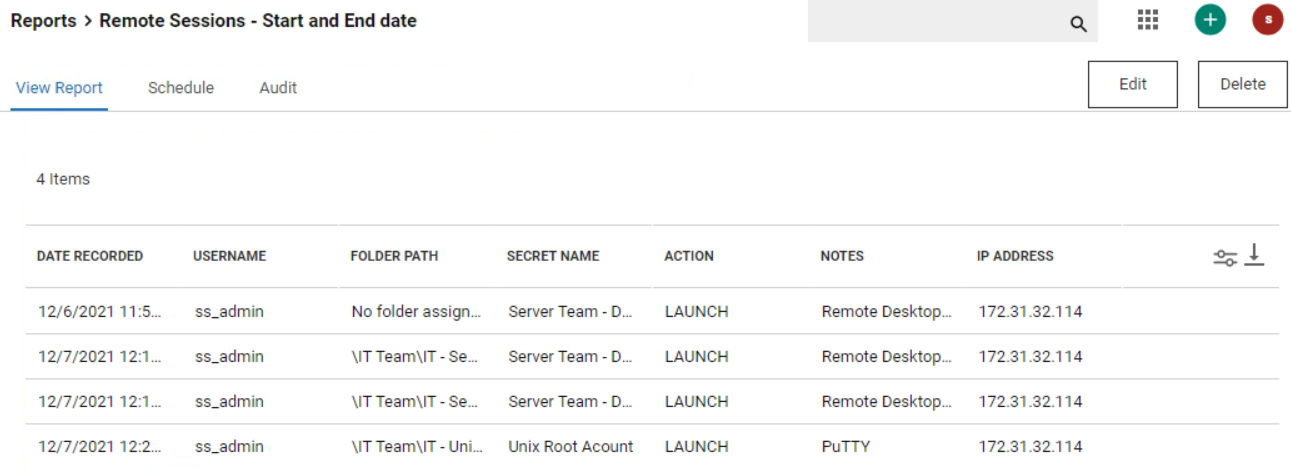Open the red user avatar menu
Screen dimensions: 1291x474
click(x=1268, y=20)
